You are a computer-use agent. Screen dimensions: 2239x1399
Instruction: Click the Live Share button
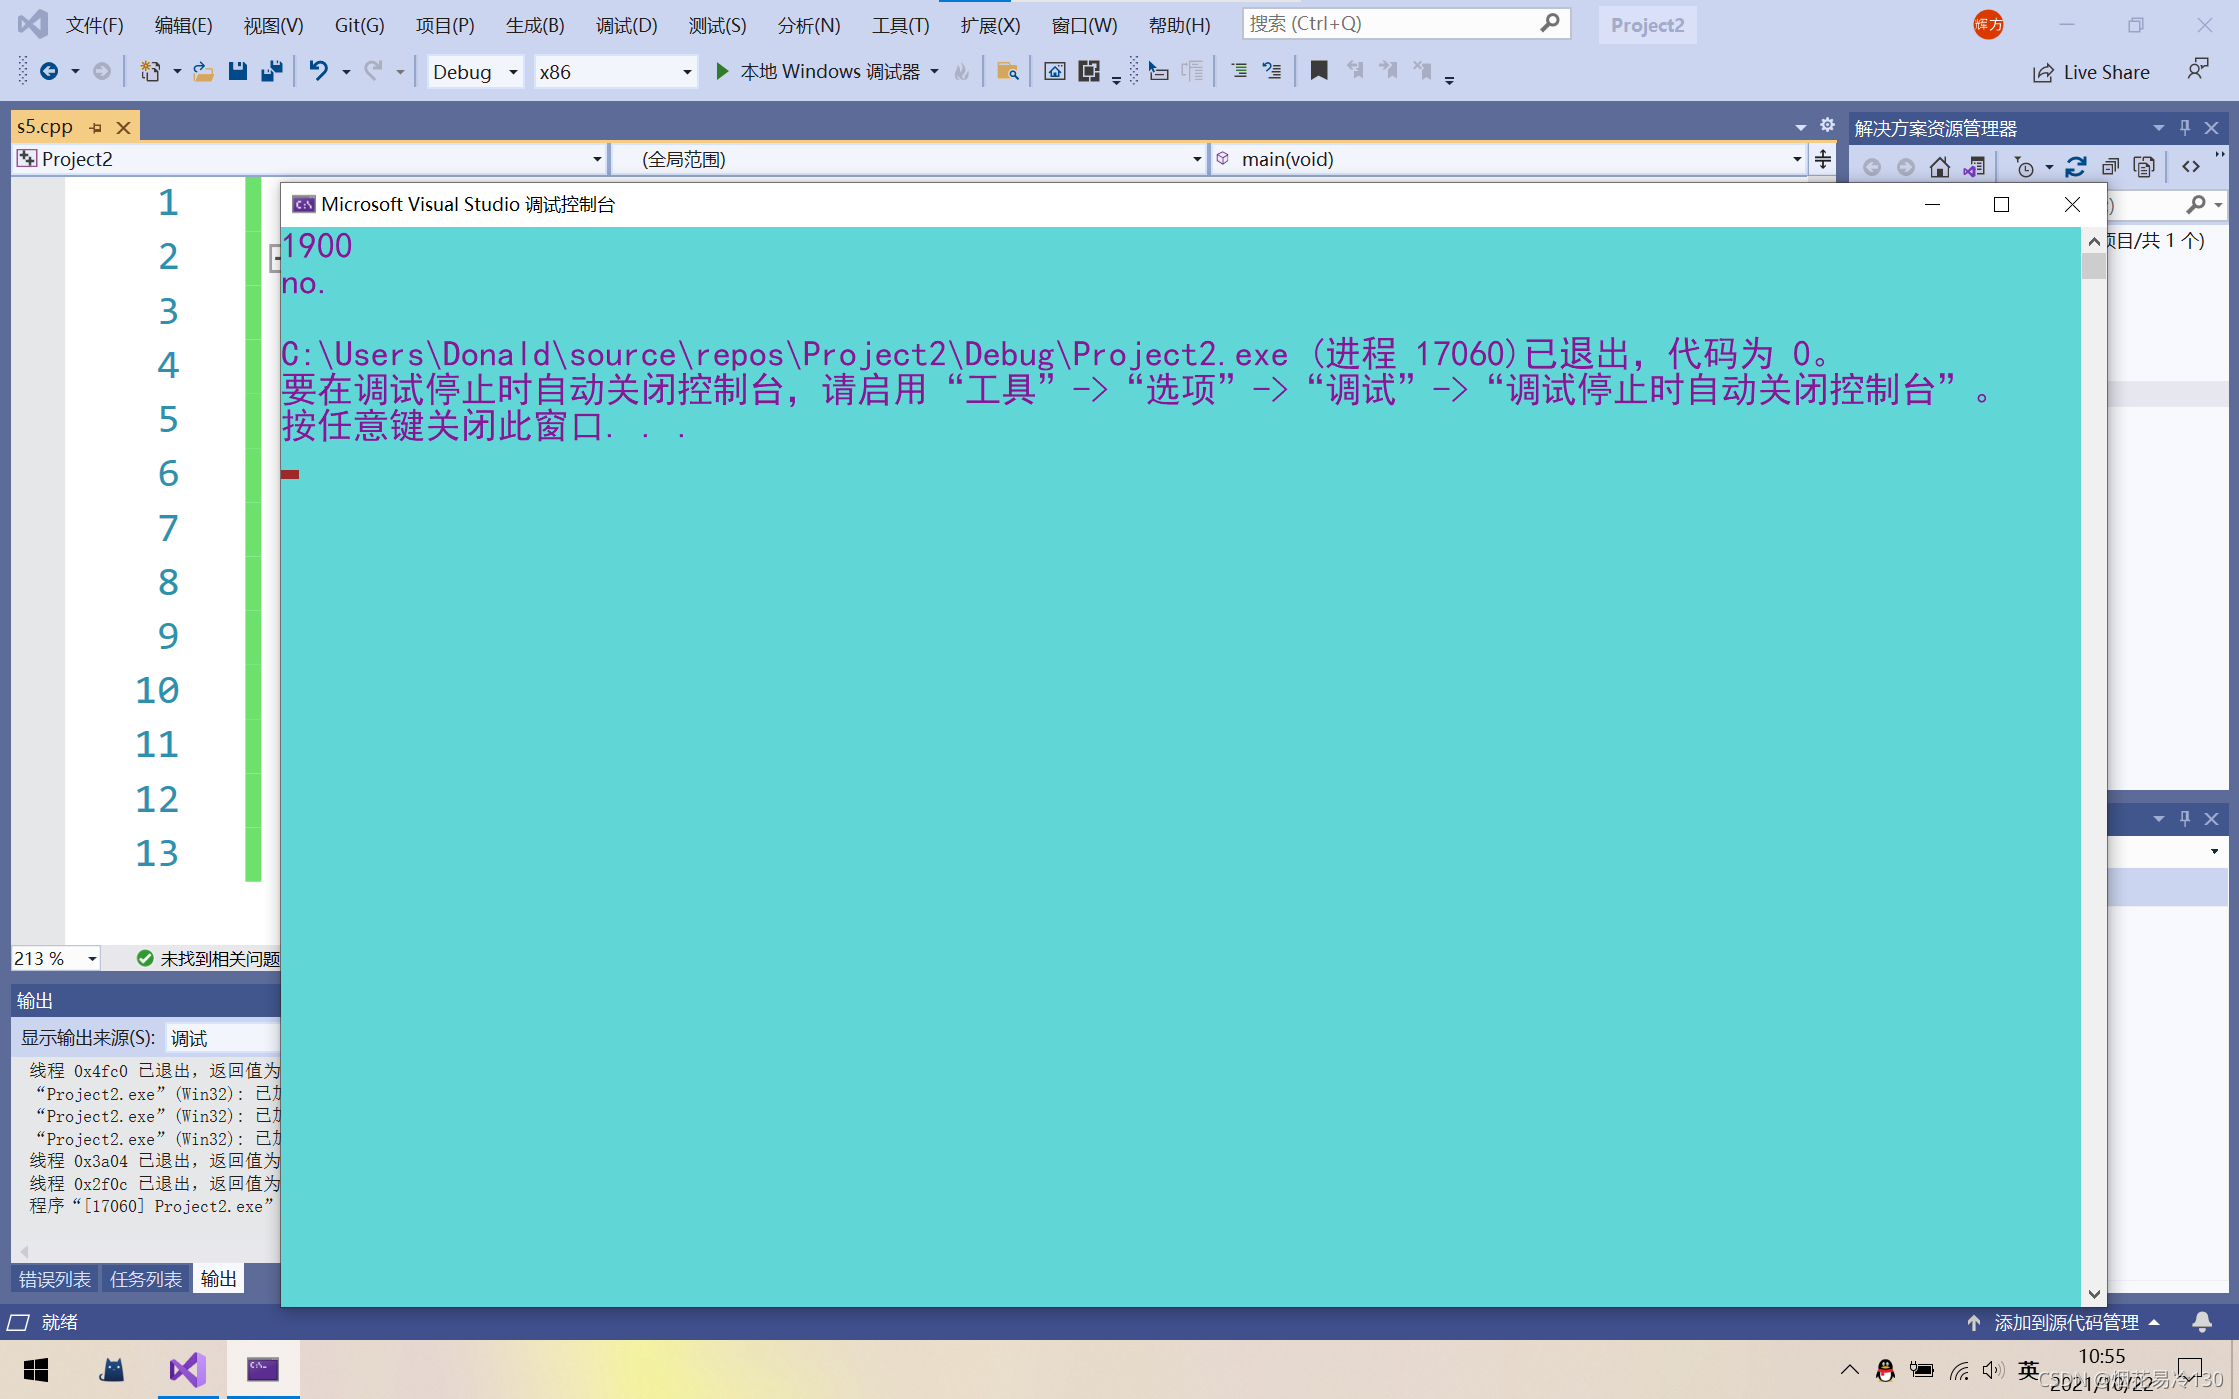[2091, 72]
